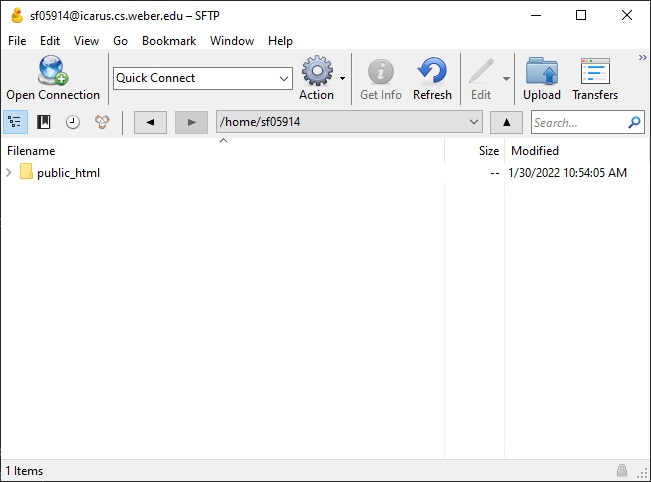Viewport: 651px width, 482px height.
Task: Click the '1 Items' status text
Action: (24, 471)
